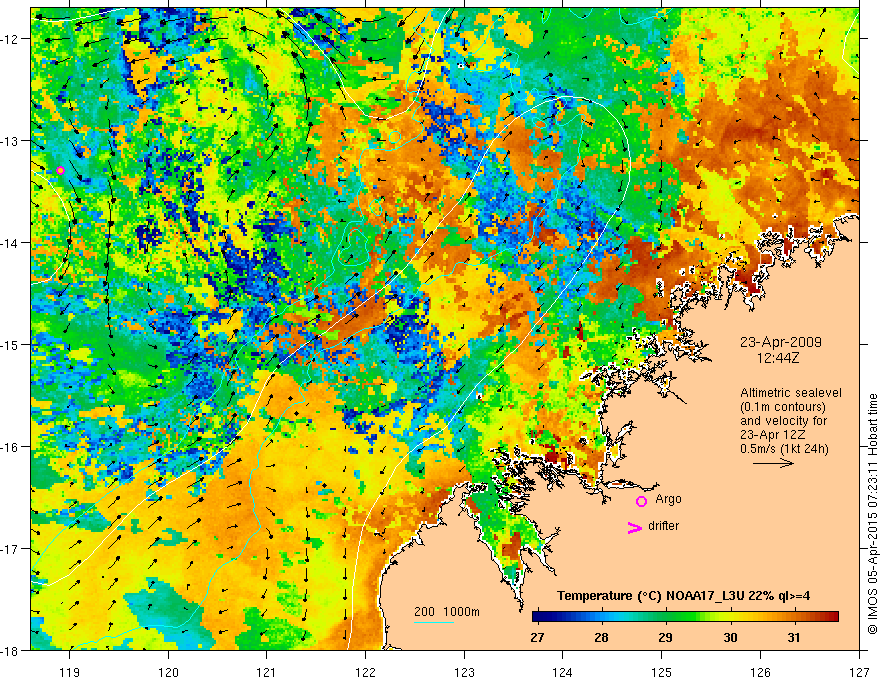Click the longitude label 123
The height and width of the screenshot is (680, 880).
pyautogui.click(x=464, y=672)
